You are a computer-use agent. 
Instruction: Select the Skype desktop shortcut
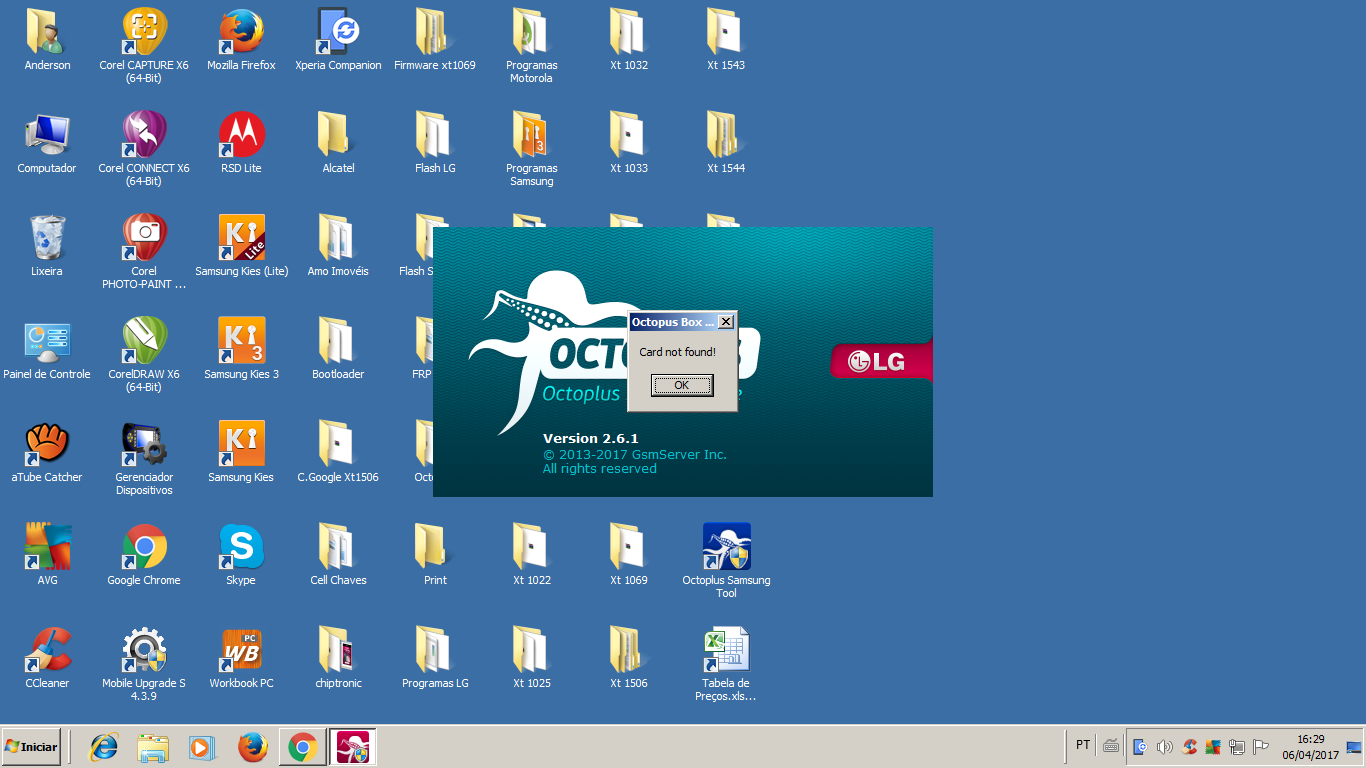coord(241,555)
